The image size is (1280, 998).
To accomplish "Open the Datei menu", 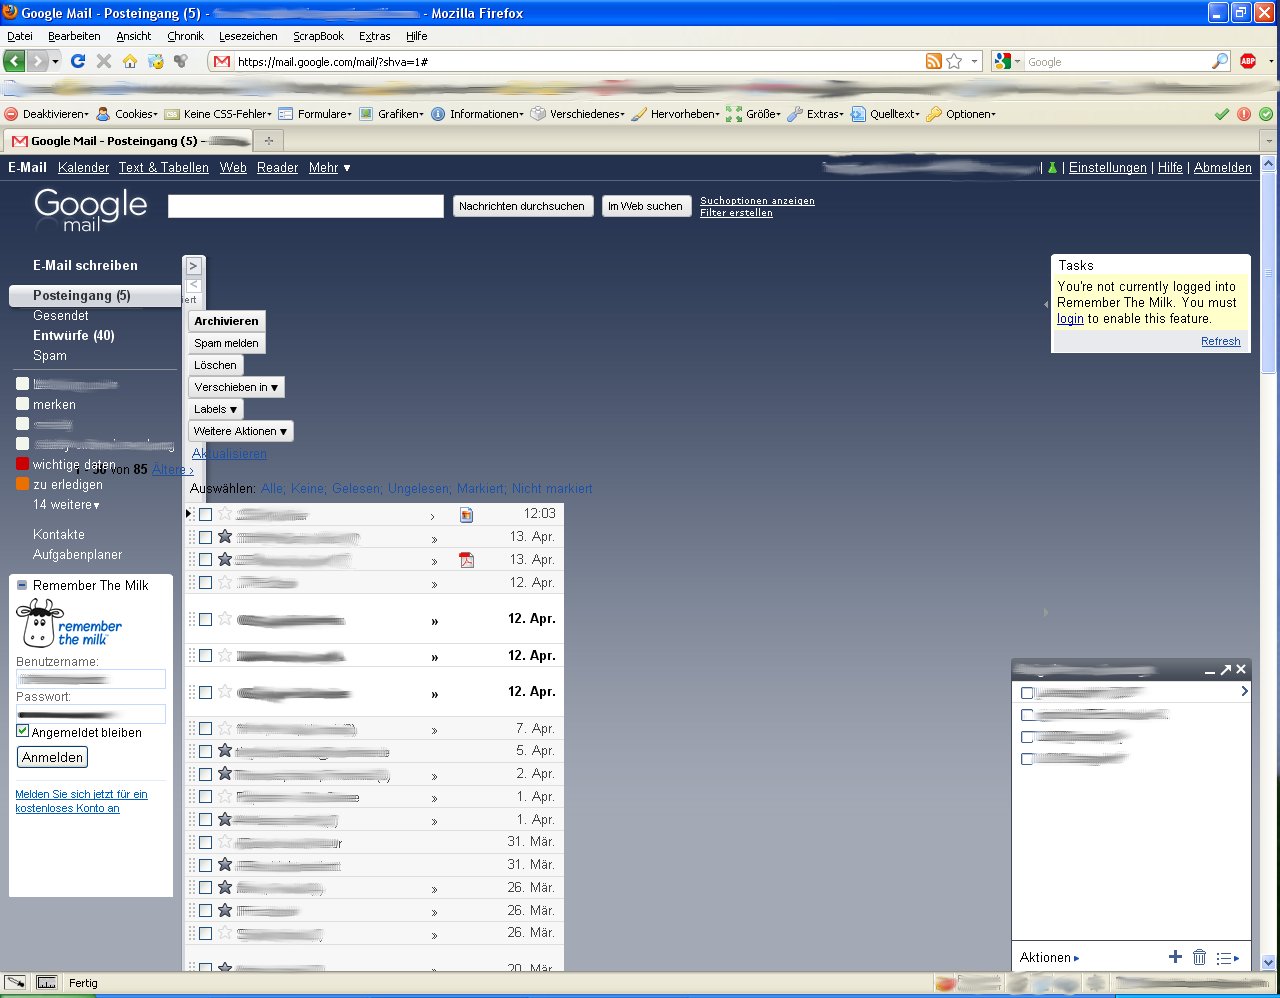I will (20, 36).
